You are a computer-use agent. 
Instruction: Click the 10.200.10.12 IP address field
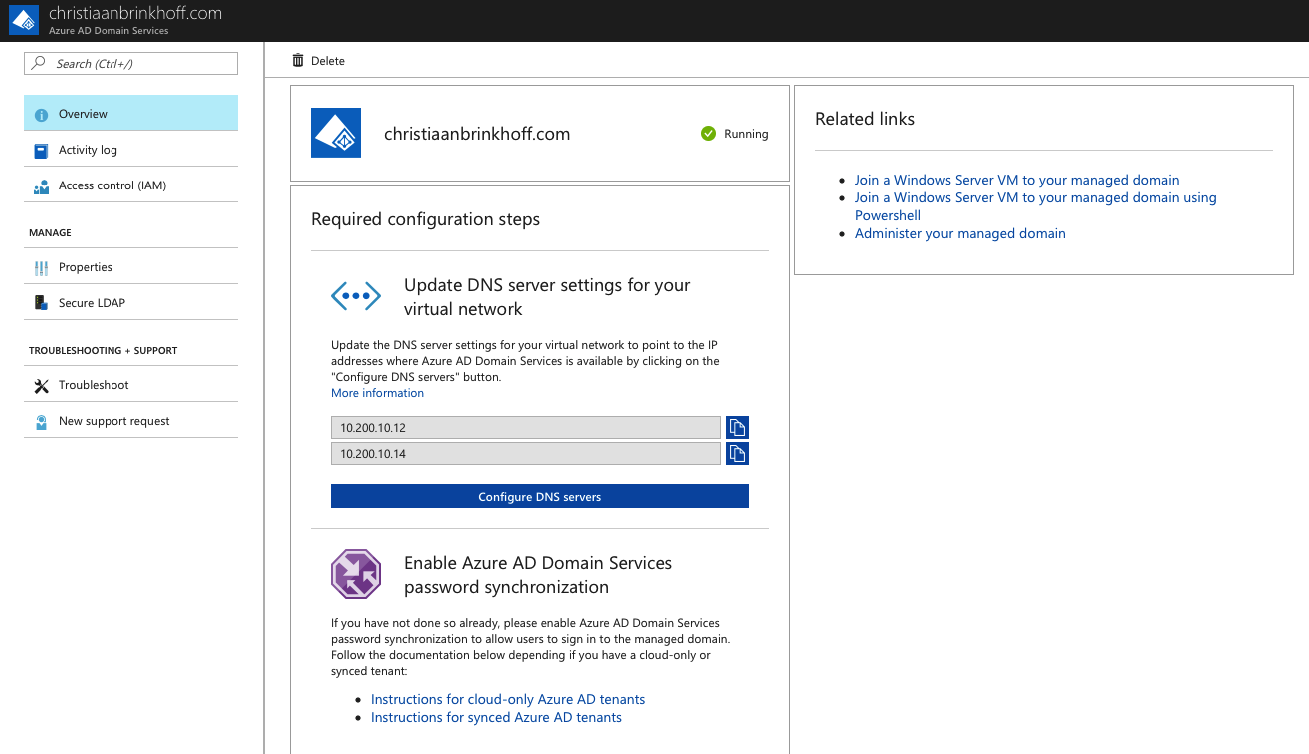tap(526, 428)
